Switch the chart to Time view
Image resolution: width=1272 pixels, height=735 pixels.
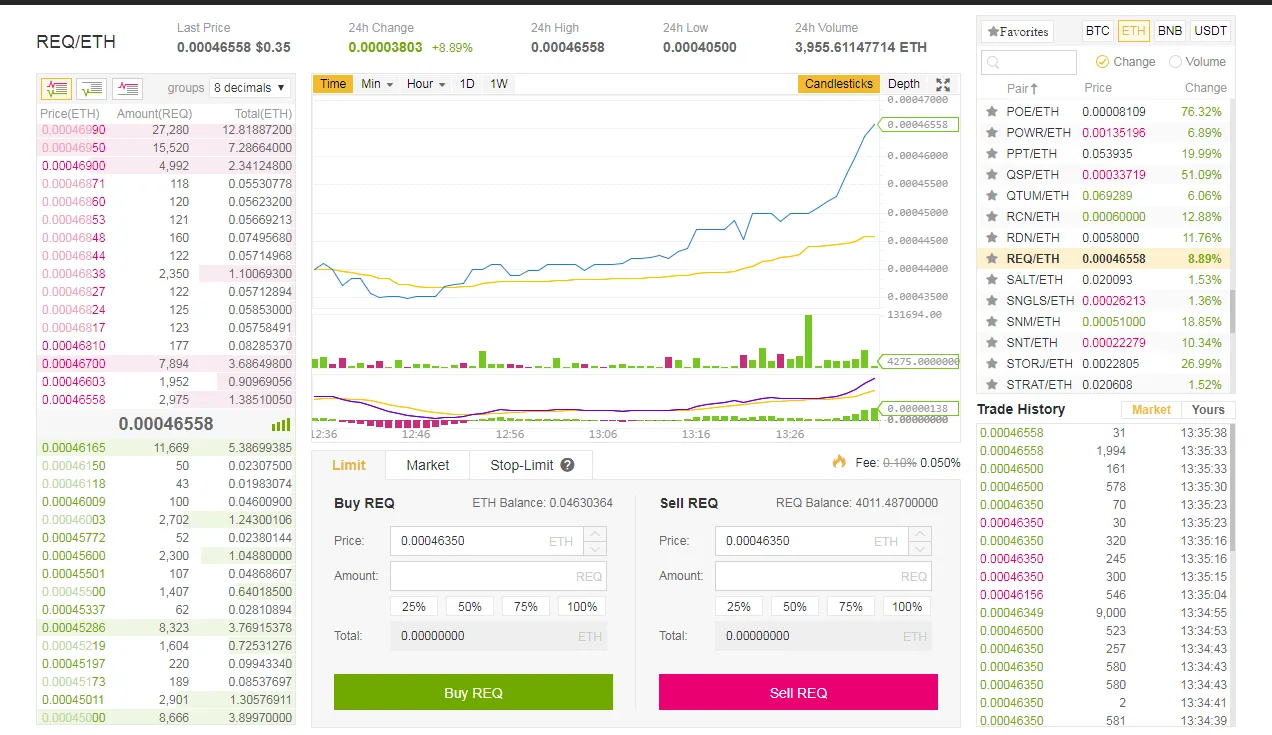(x=333, y=84)
